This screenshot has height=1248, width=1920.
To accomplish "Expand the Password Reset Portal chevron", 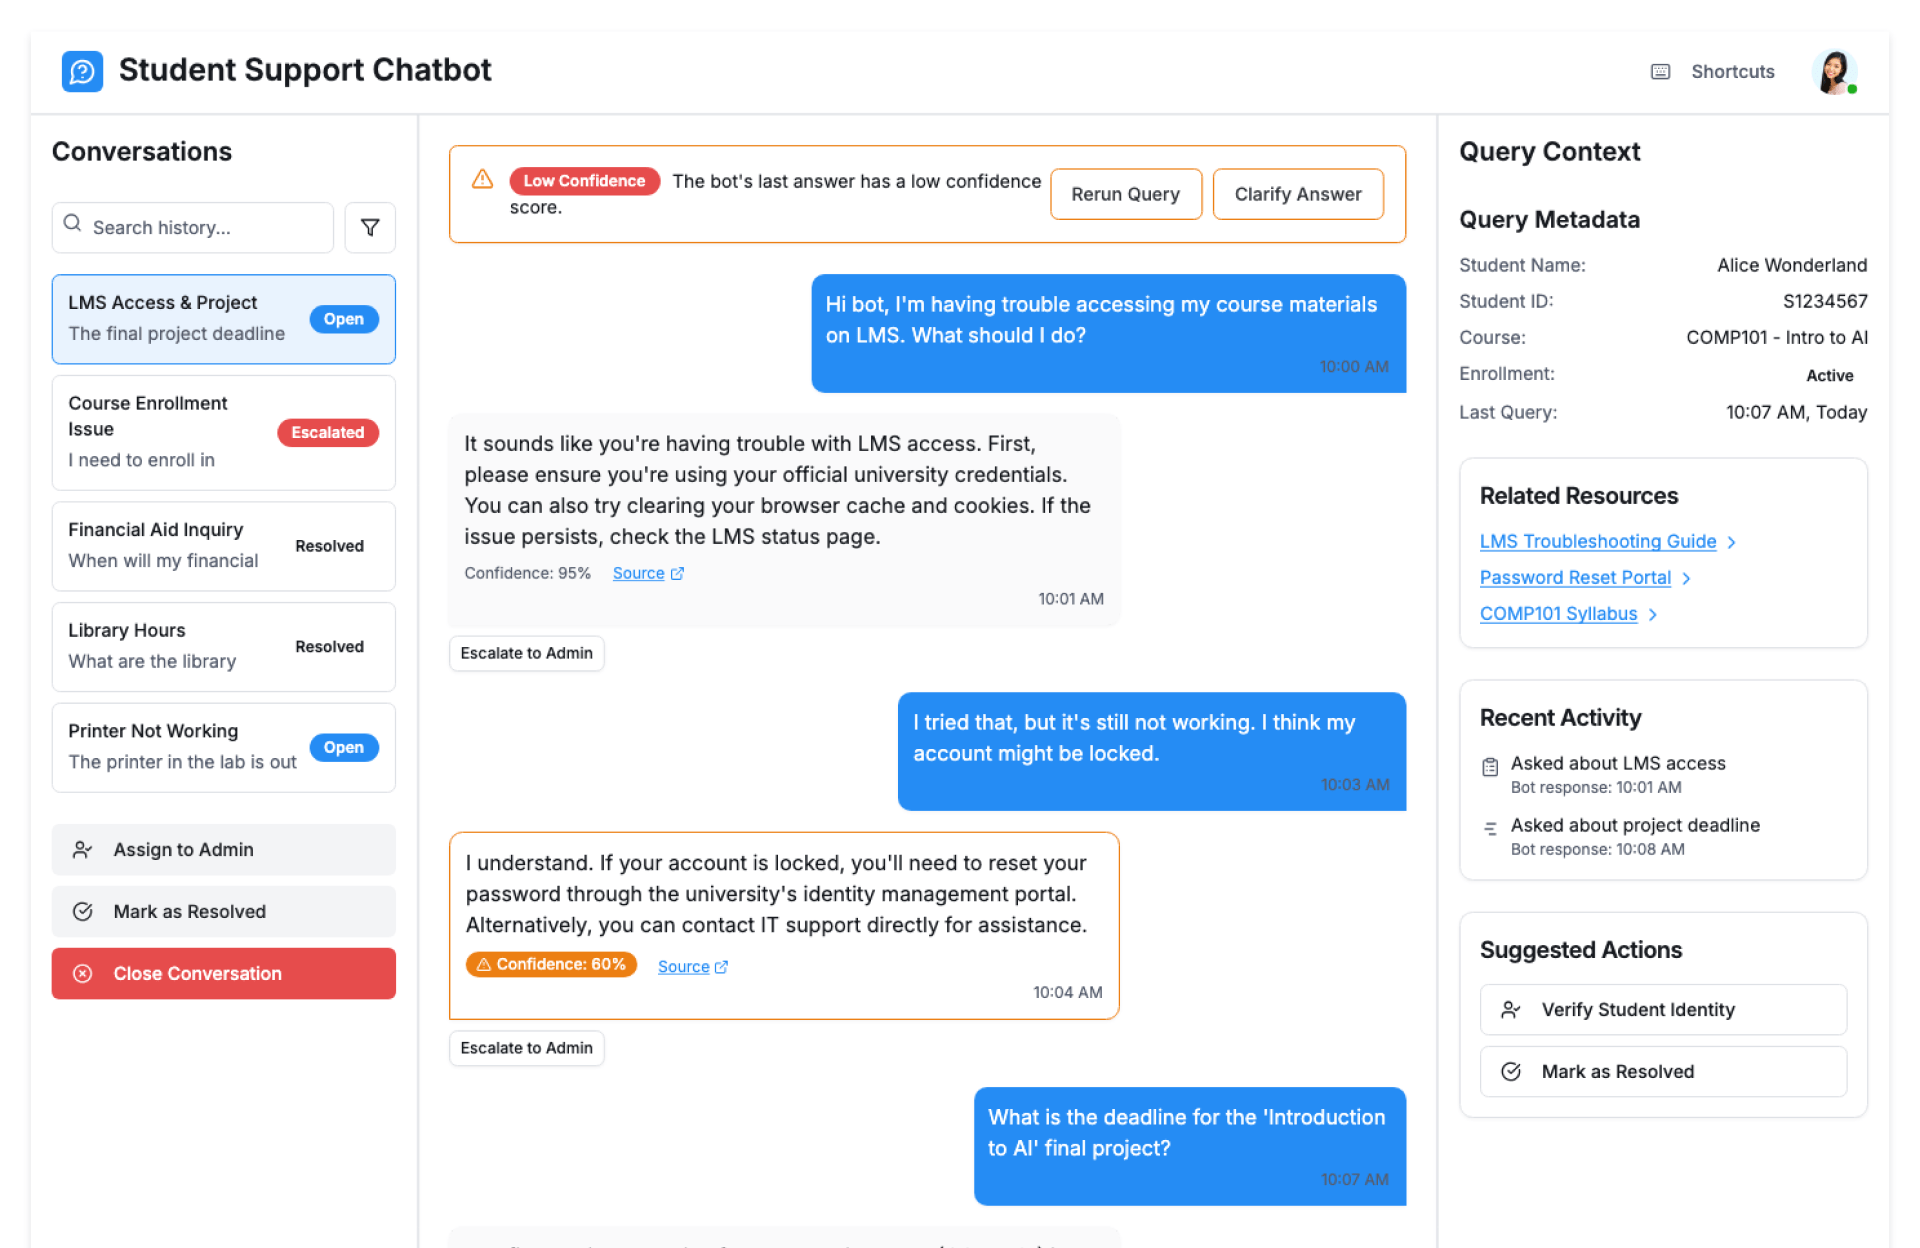I will coord(1687,578).
